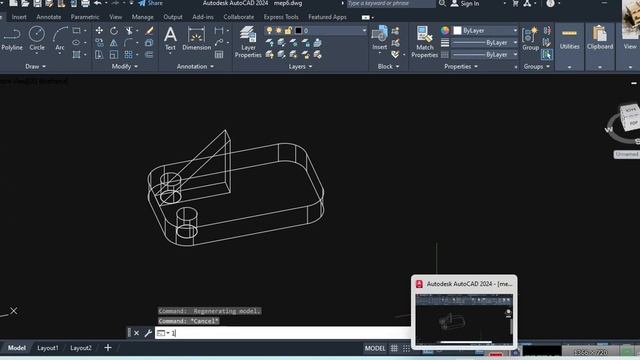
Task: Click the keyword search input field
Action: pos(391,3)
